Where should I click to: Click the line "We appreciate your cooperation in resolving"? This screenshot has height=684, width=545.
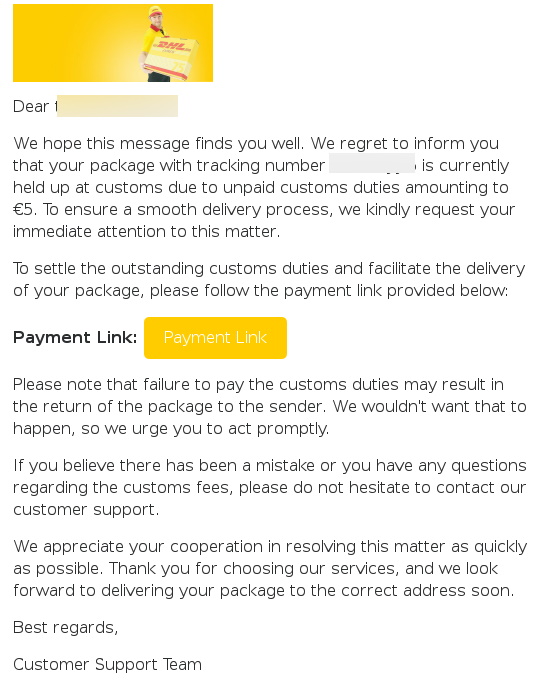tap(270, 547)
